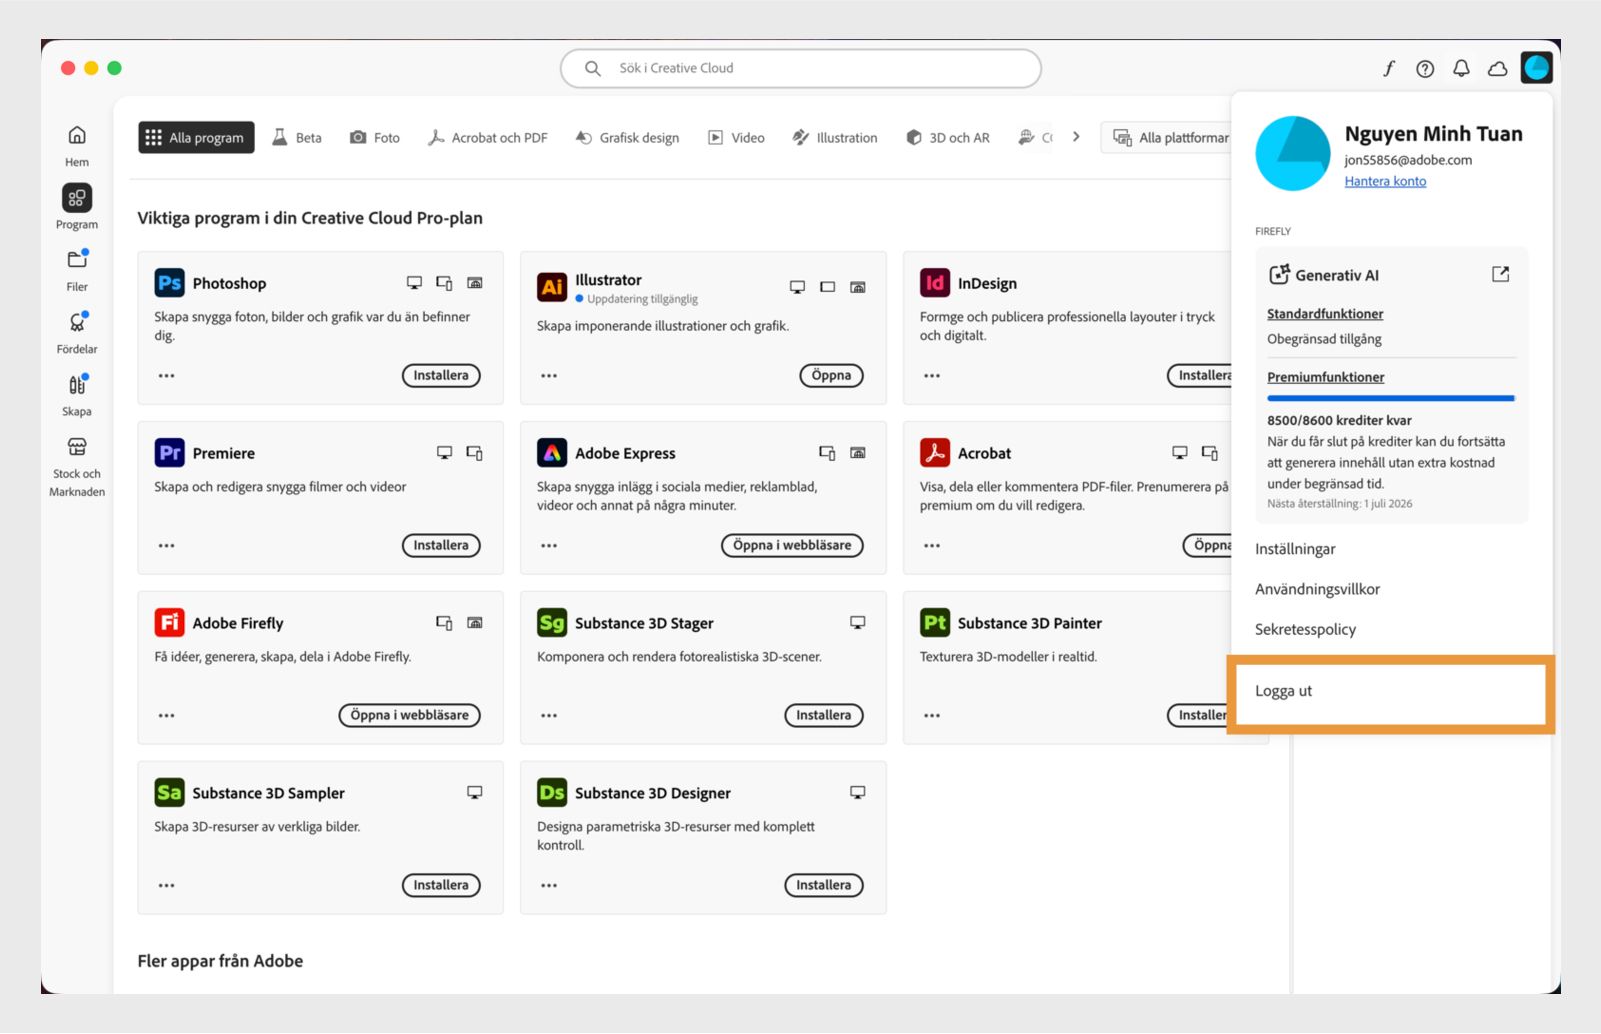Switch to 3D och AR tab
This screenshot has height=1034, width=1601.
(947, 138)
